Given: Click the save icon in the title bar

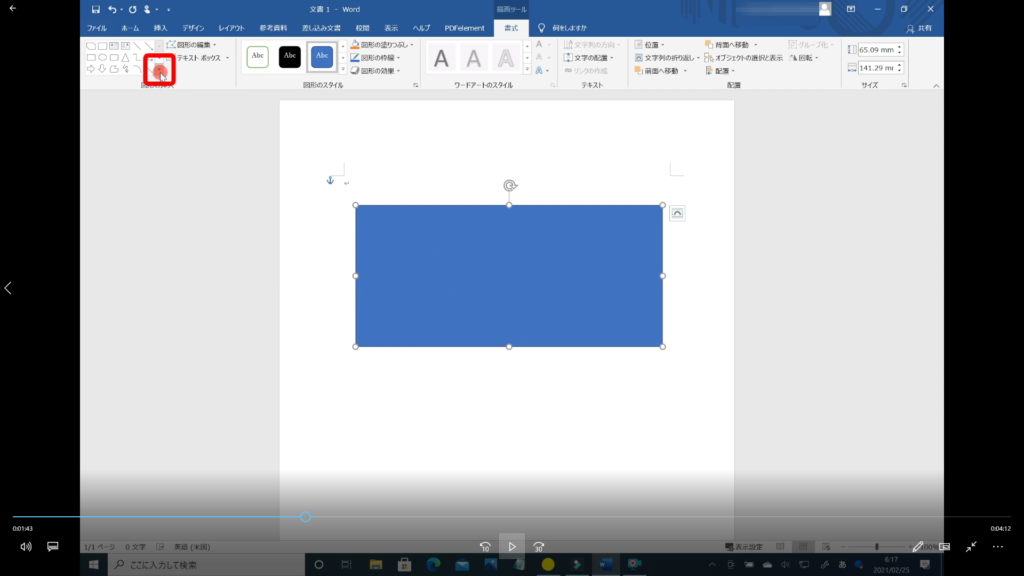Looking at the screenshot, I should pyautogui.click(x=96, y=9).
